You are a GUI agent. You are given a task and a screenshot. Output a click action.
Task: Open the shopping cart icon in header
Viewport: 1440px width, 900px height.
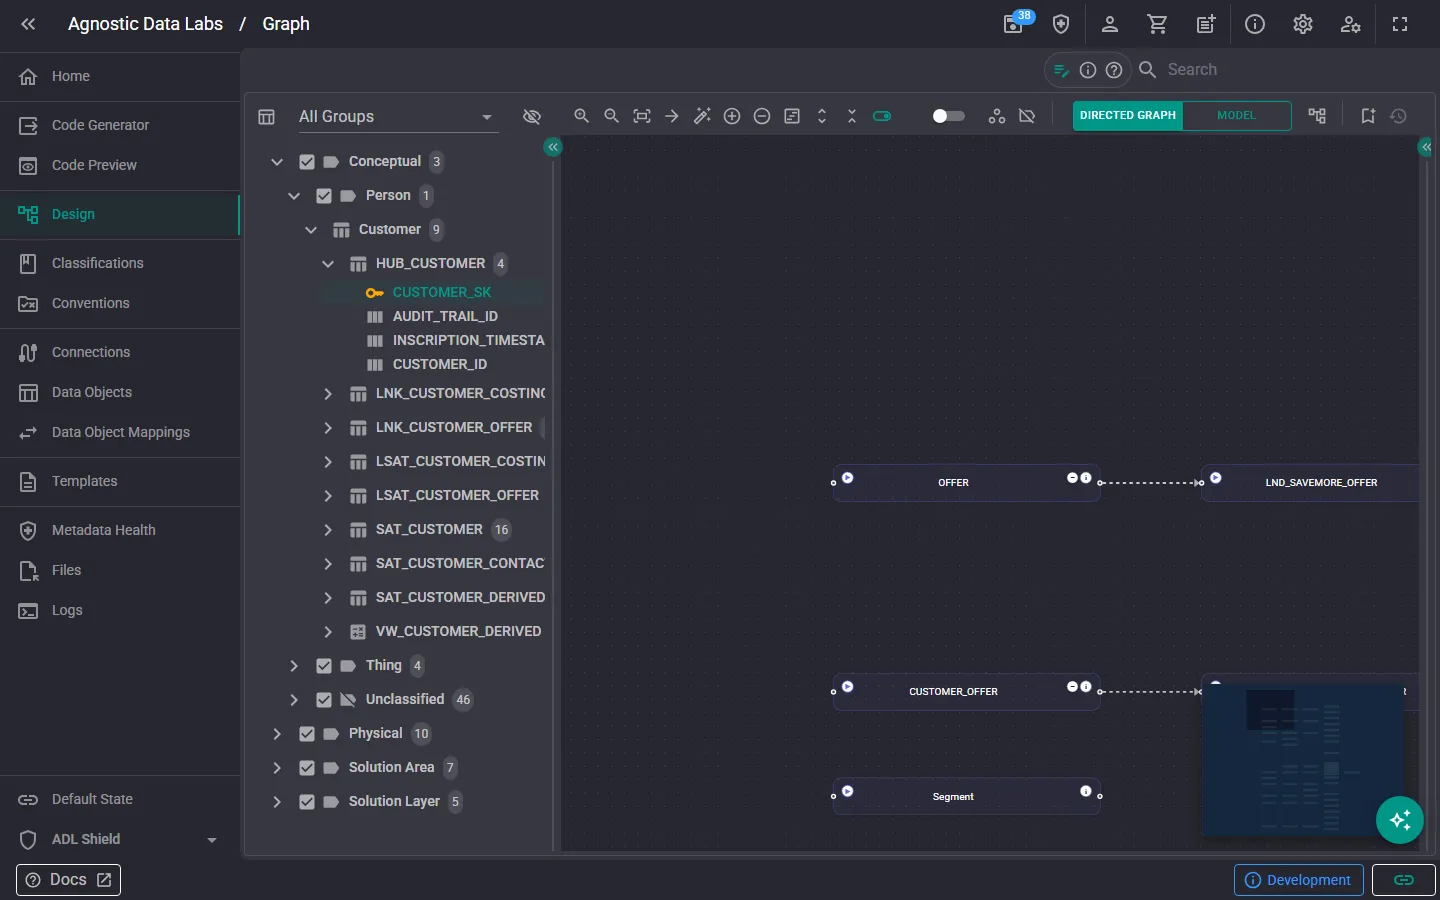pyautogui.click(x=1158, y=24)
